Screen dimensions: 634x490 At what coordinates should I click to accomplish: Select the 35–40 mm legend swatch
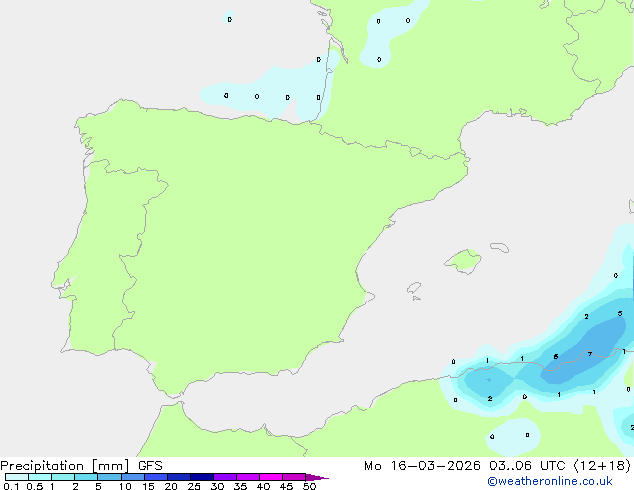click(248, 477)
